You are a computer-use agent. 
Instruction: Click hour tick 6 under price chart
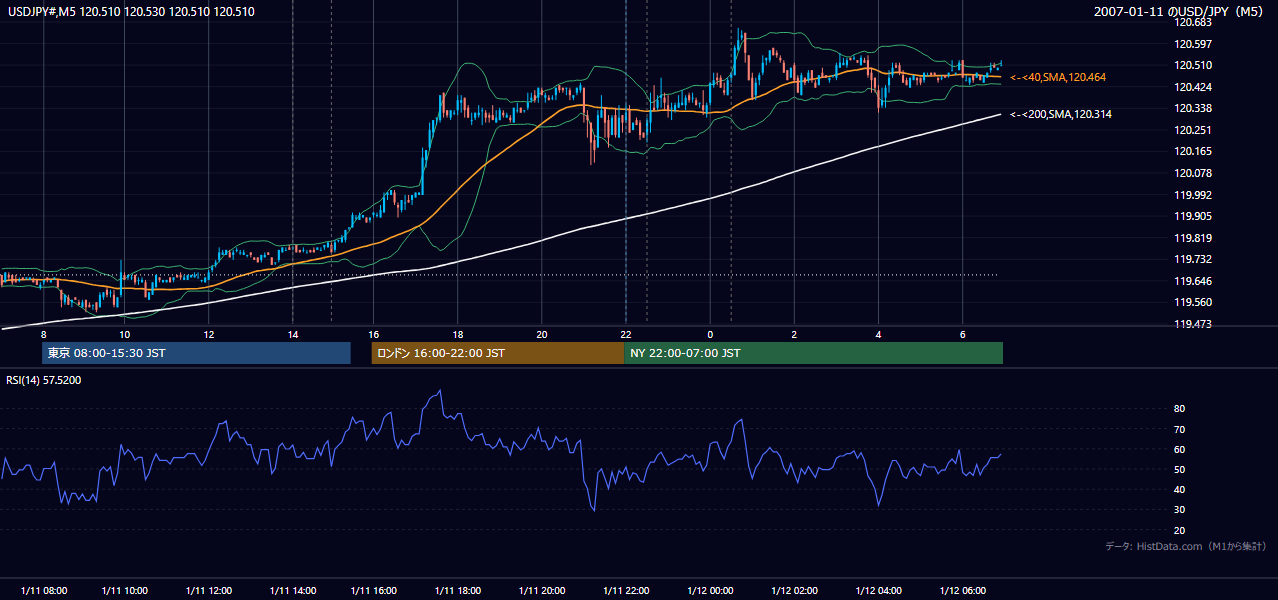(962, 334)
